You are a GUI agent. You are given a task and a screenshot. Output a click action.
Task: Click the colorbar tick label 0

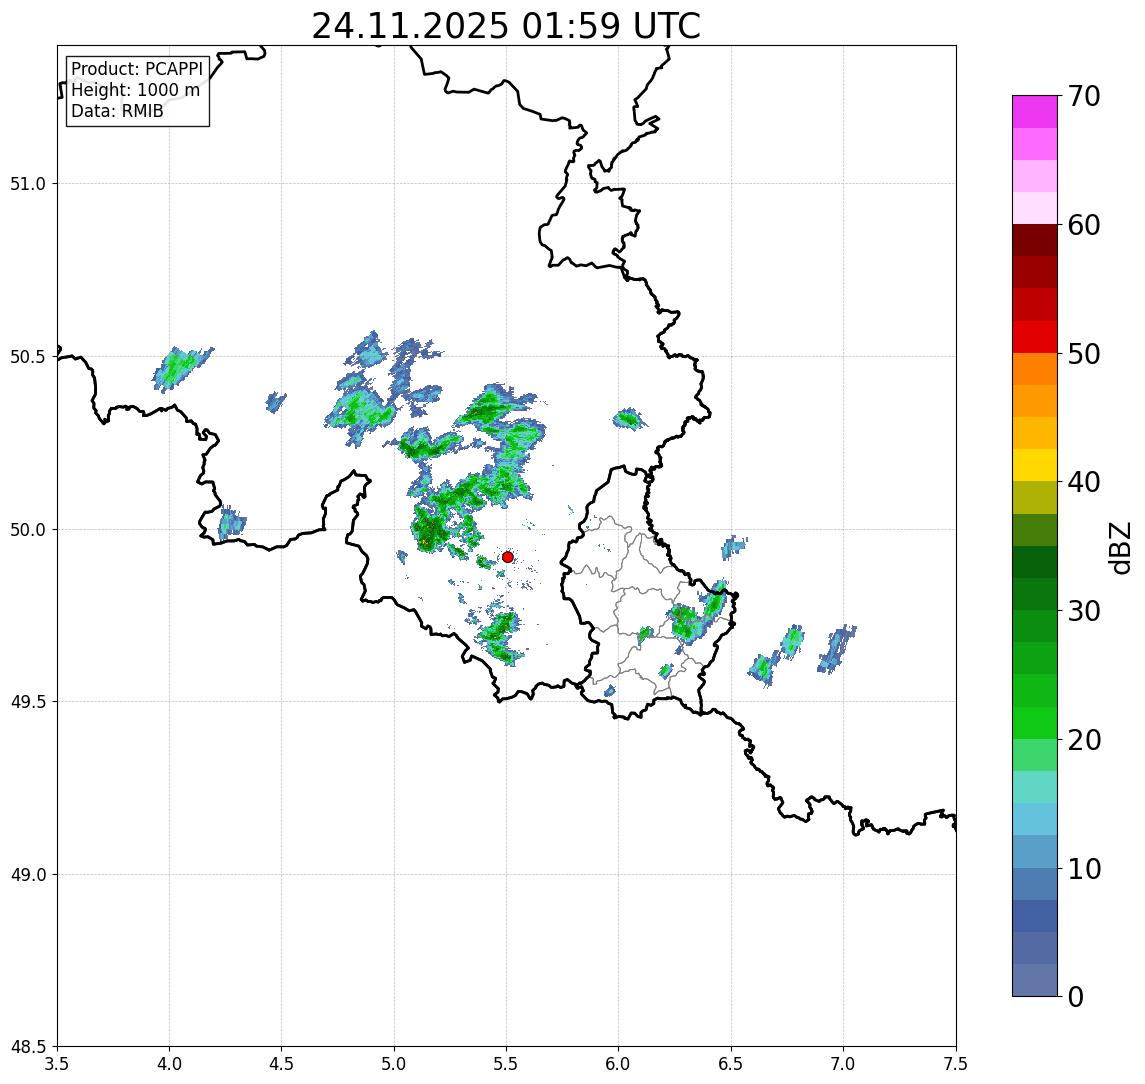tap(1076, 996)
